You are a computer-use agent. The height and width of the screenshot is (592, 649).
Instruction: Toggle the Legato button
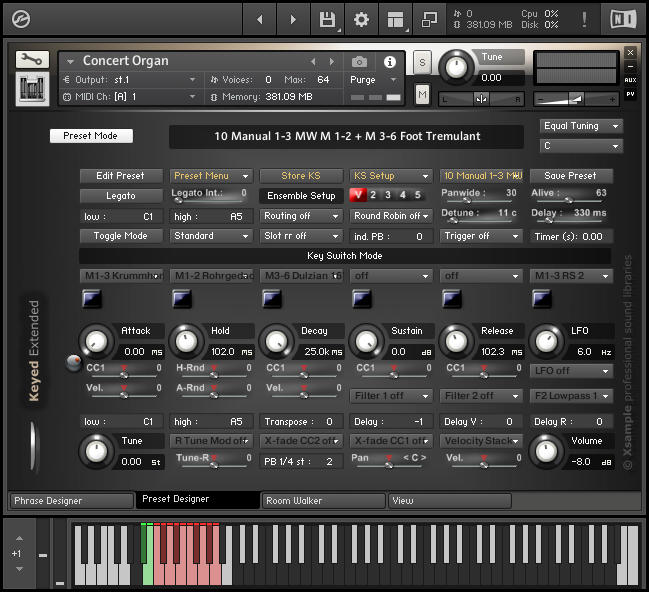tap(121, 196)
